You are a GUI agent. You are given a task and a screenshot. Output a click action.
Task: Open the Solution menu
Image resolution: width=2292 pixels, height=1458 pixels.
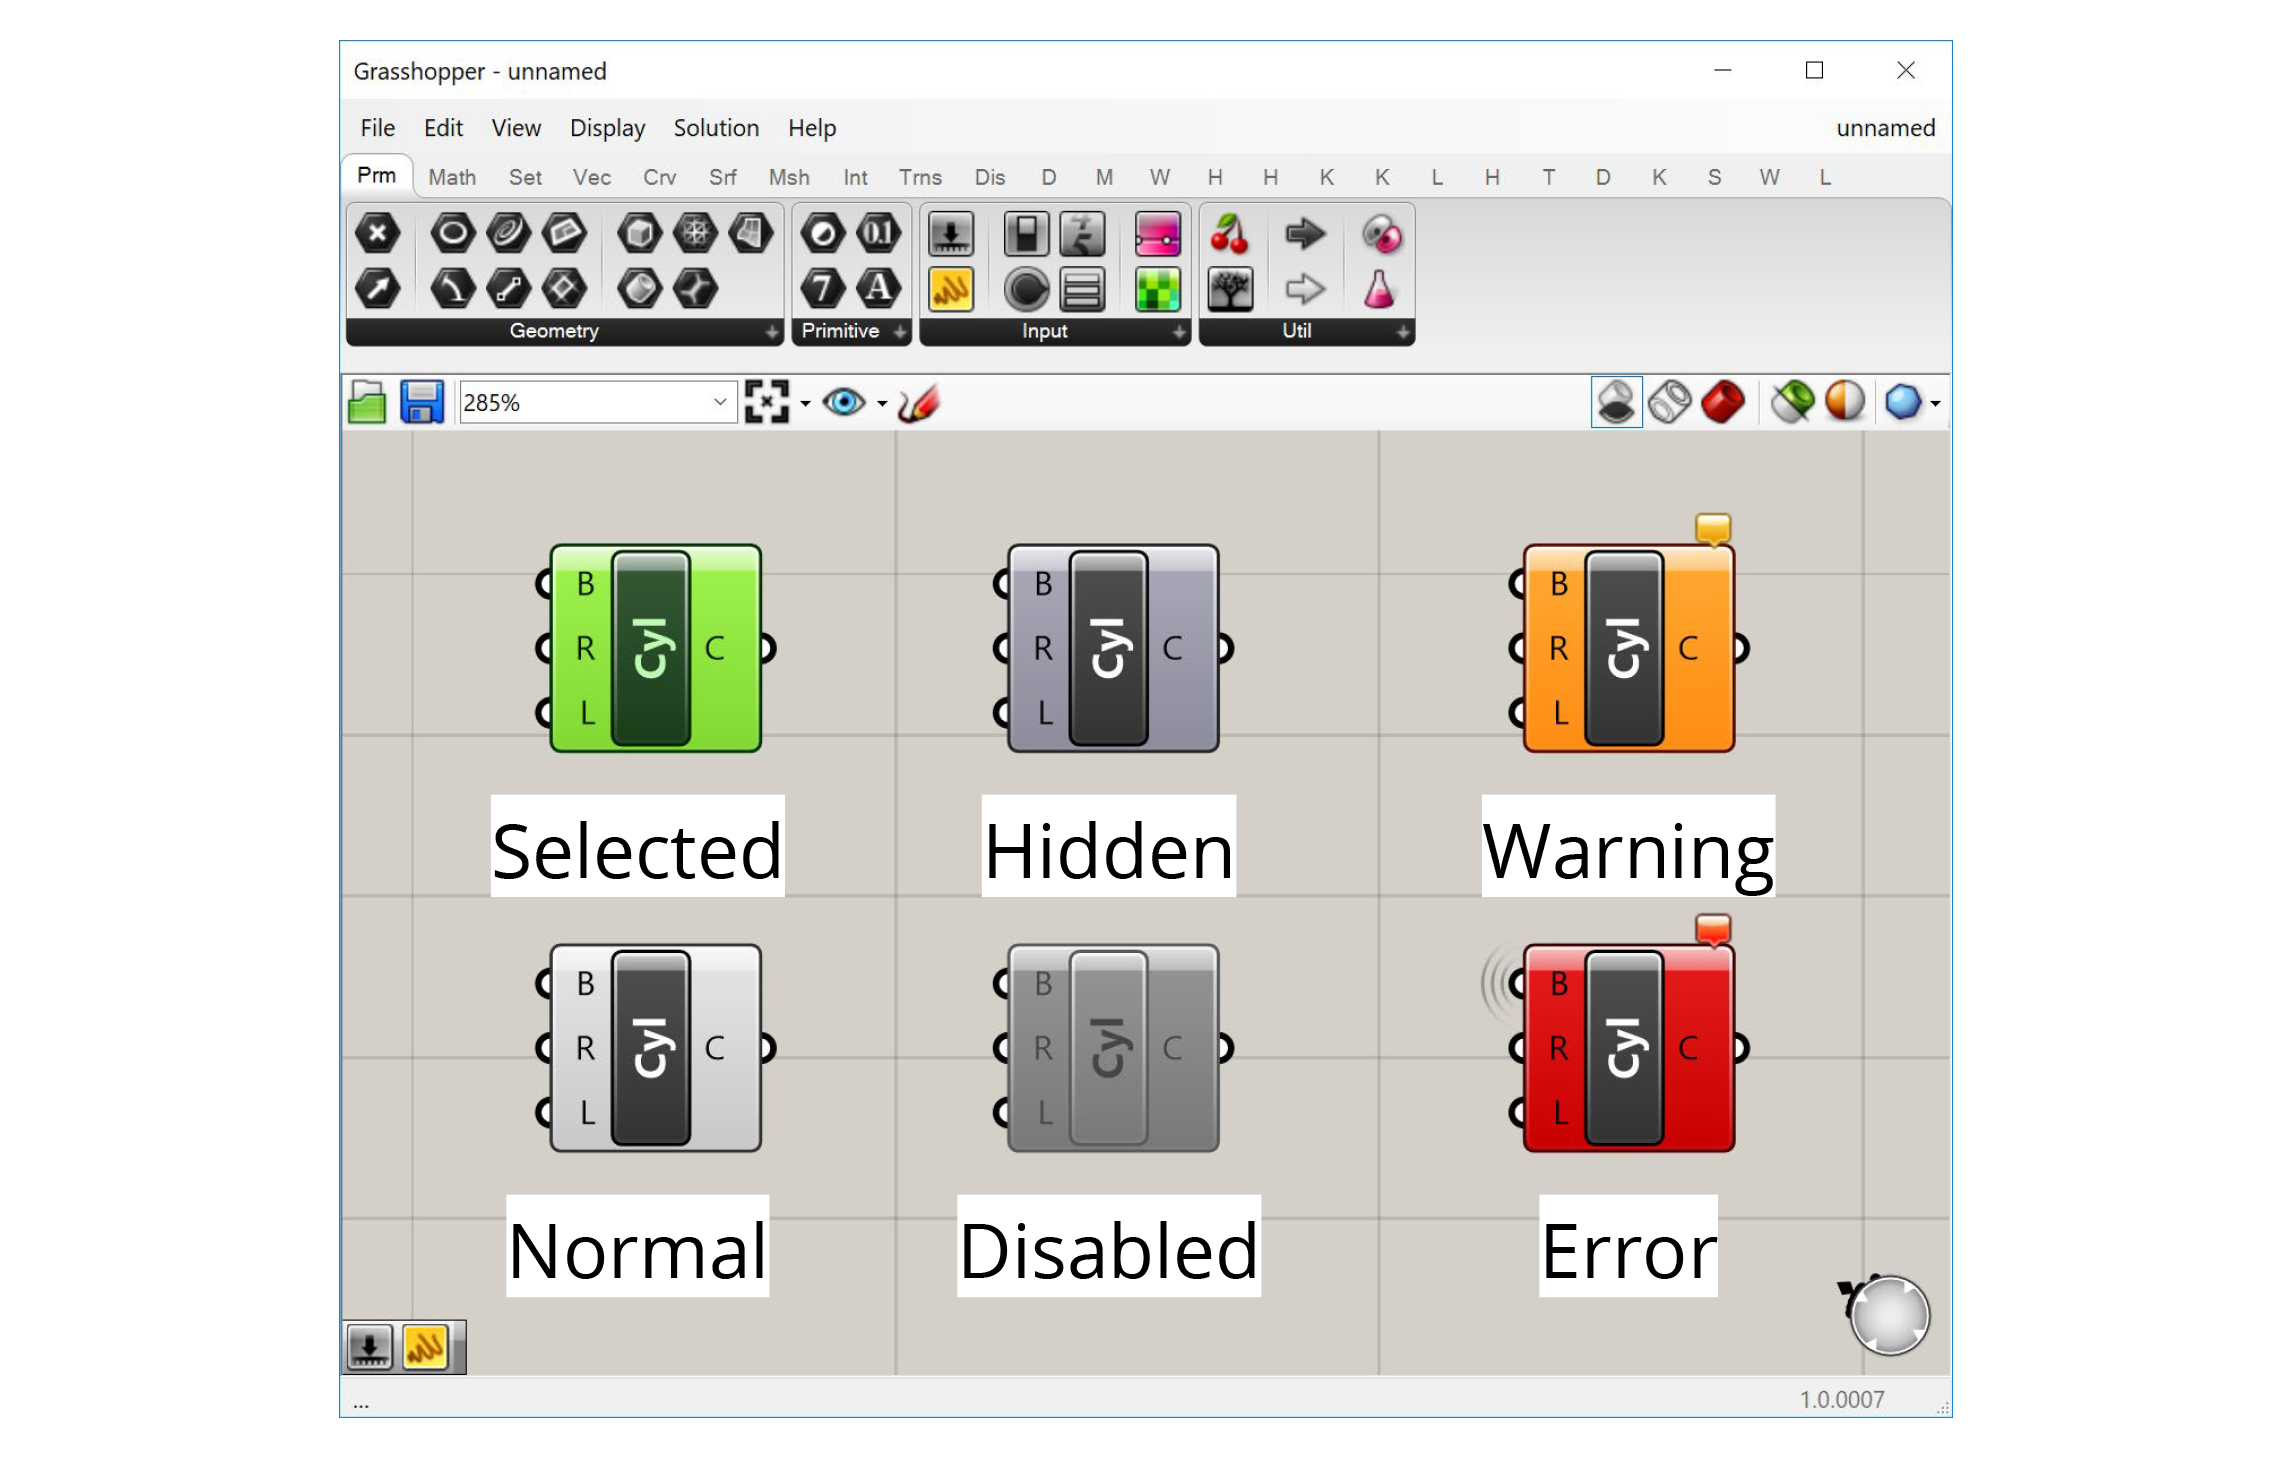pyautogui.click(x=716, y=128)
